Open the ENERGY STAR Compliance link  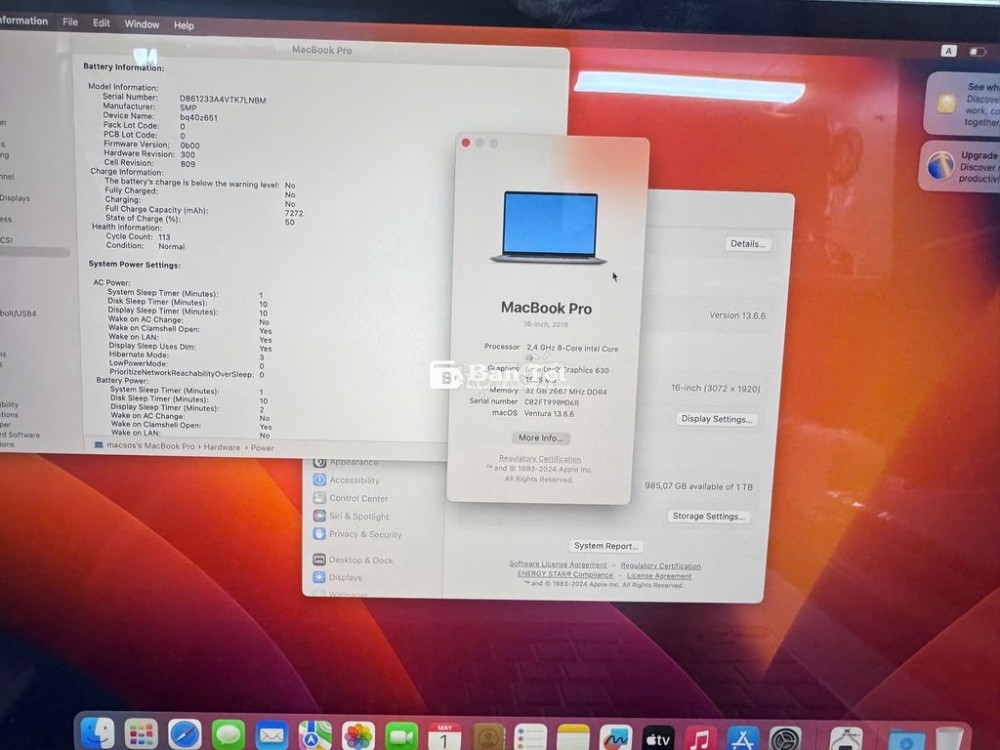(565, 574)
